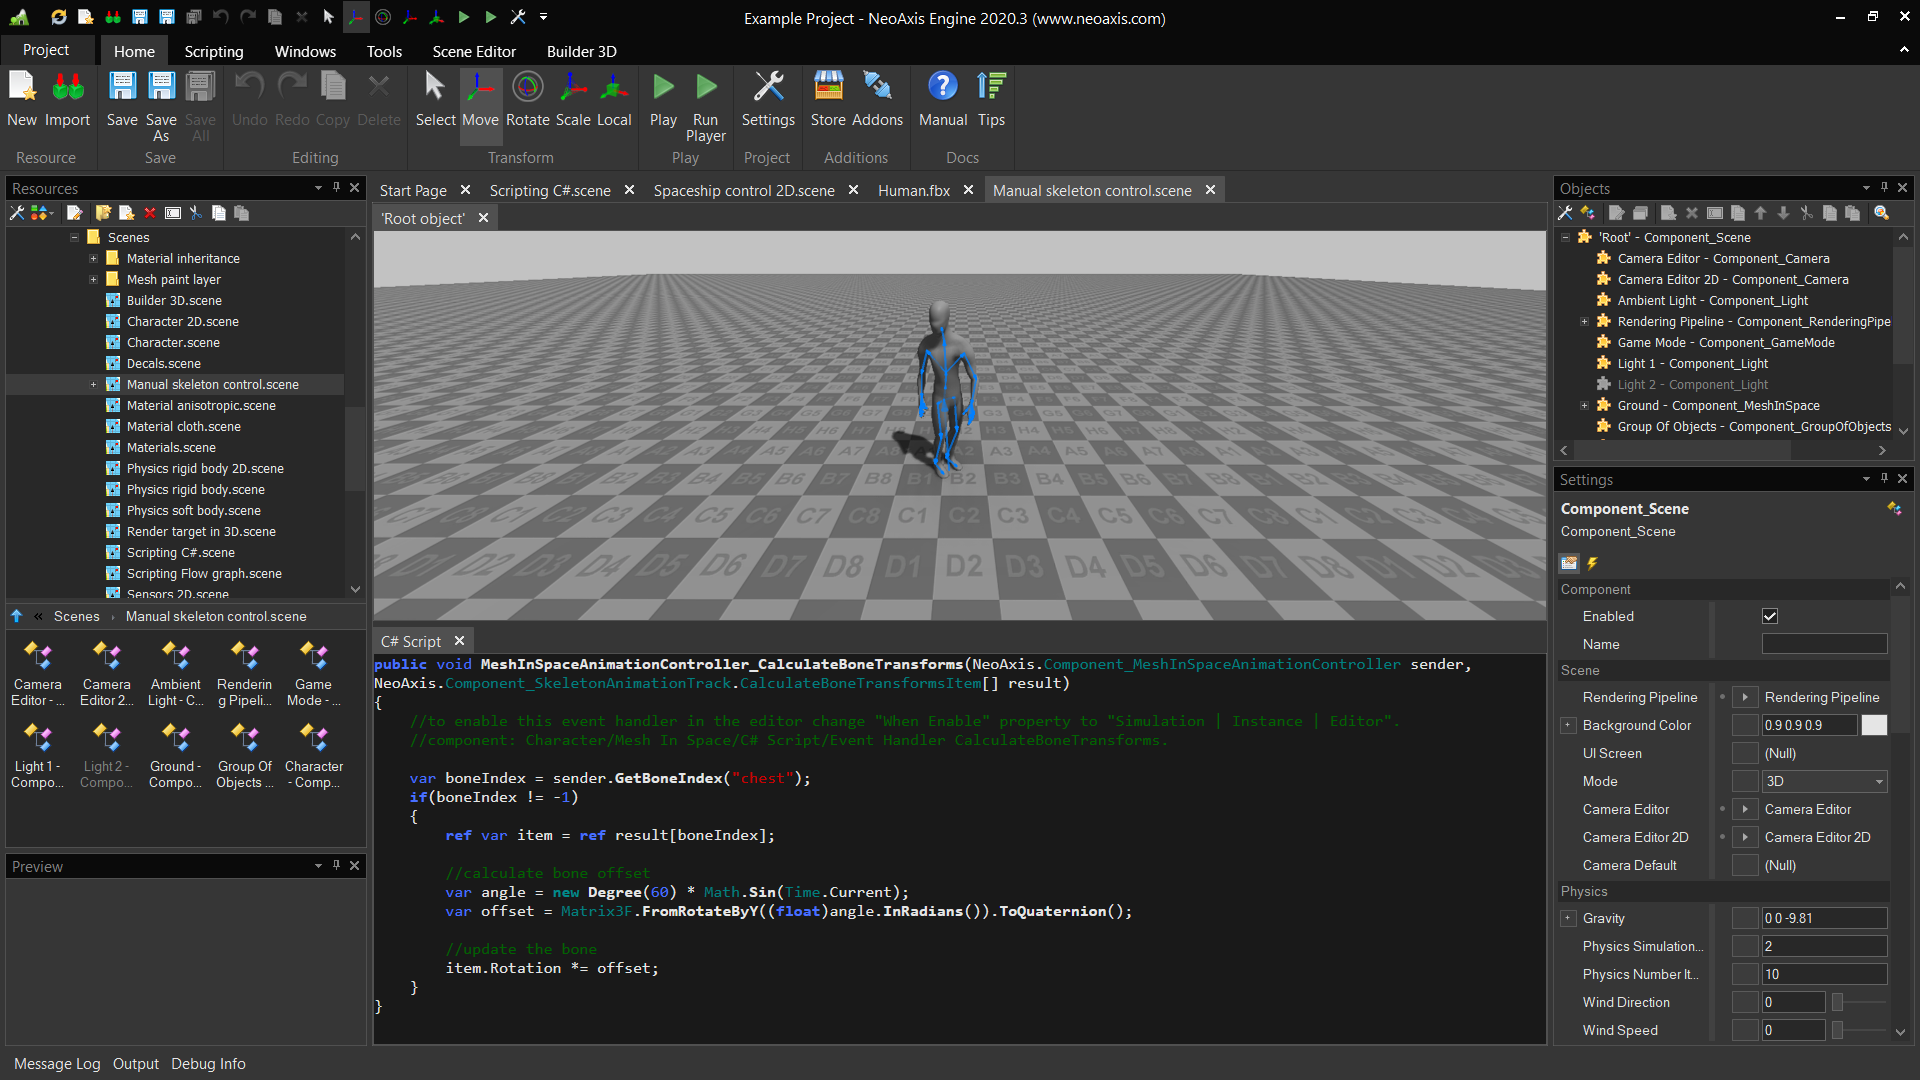The image size is (1920, 1080).
Task: Switch to the Human.fbx tab
Action: pyautogui.click(x=913, y=190)
